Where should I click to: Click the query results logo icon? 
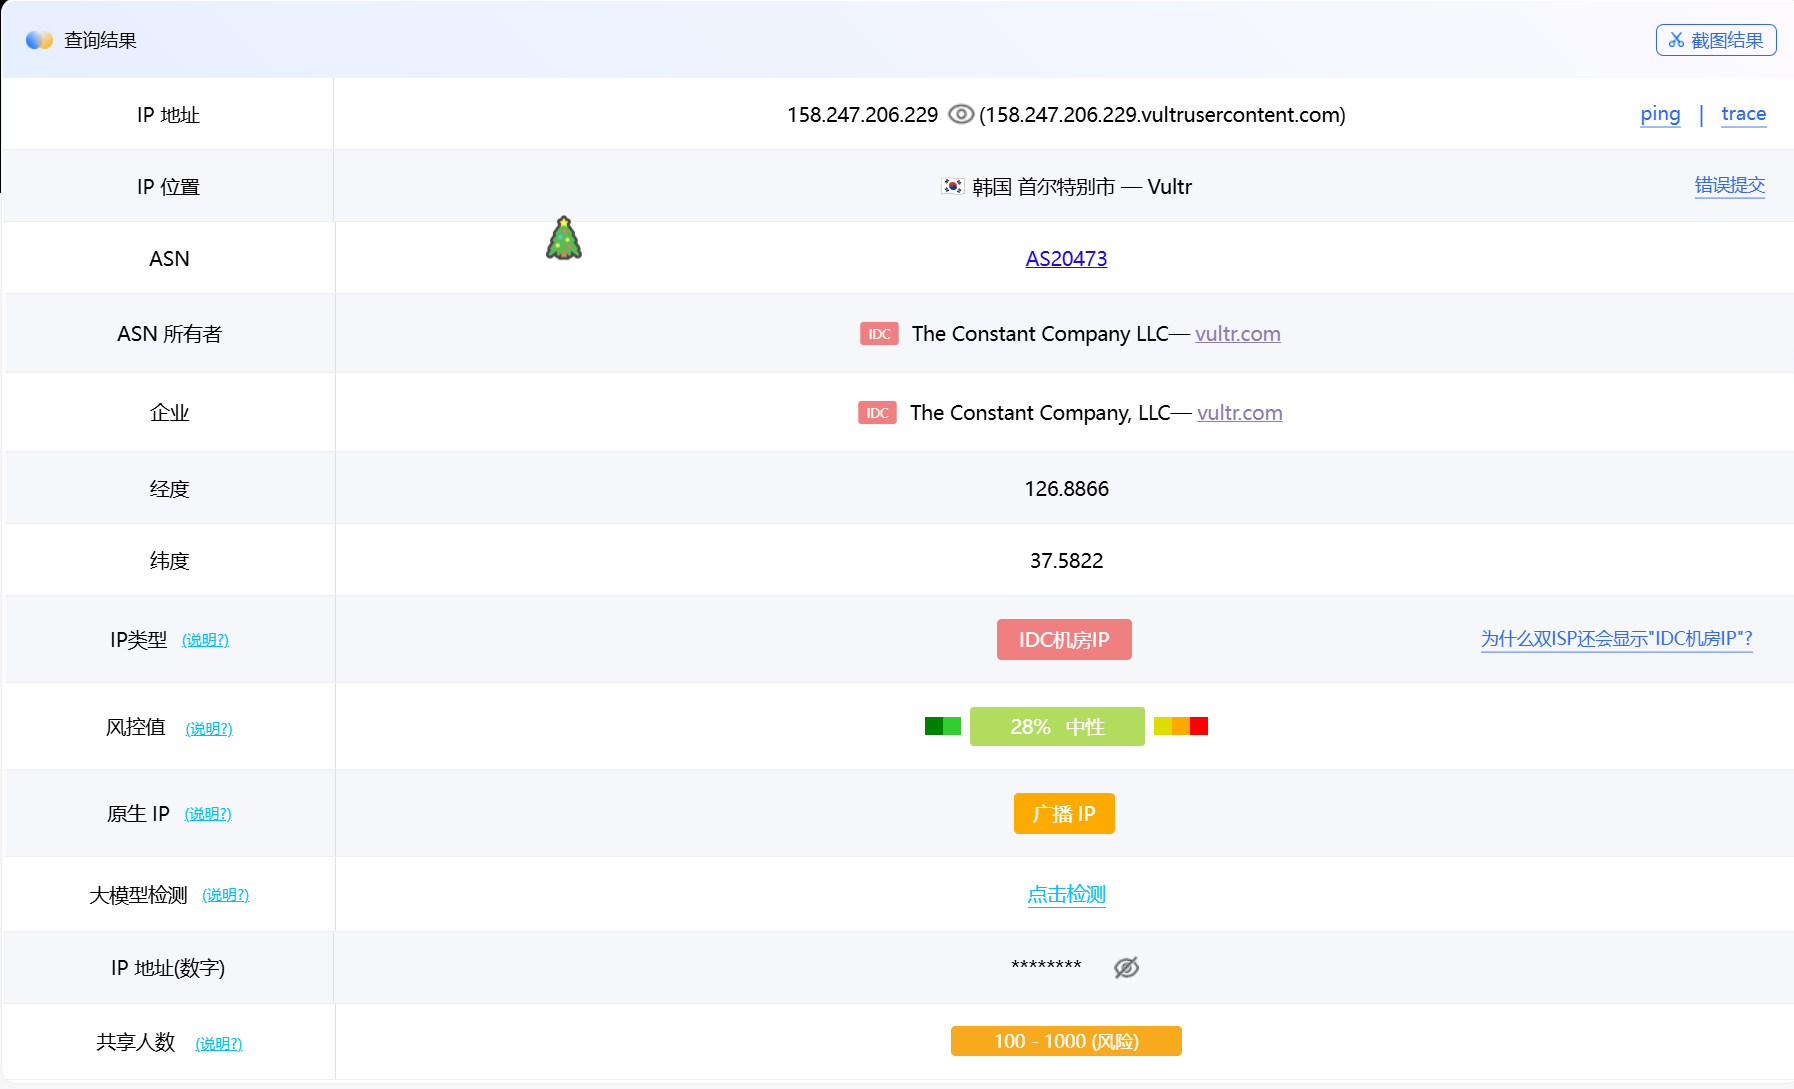(39, 40)
